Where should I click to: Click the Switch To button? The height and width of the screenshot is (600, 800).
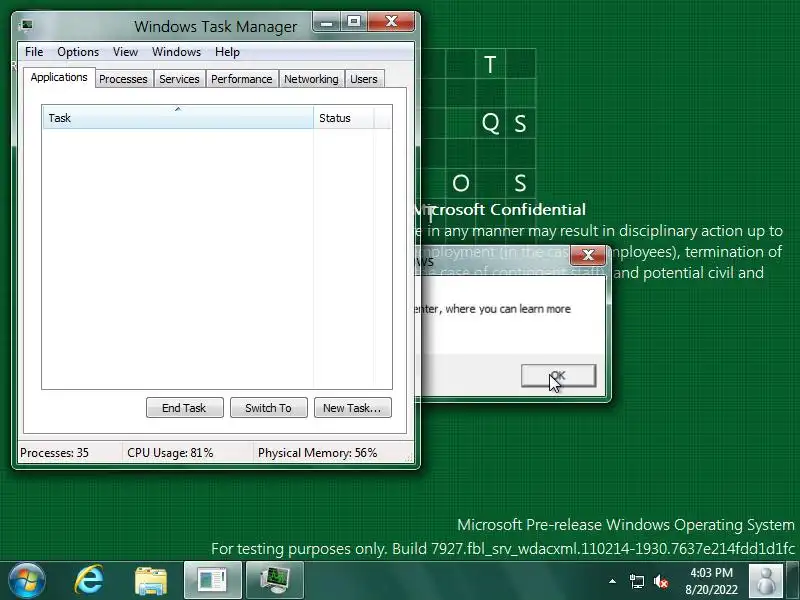click(x=268, y=408)
